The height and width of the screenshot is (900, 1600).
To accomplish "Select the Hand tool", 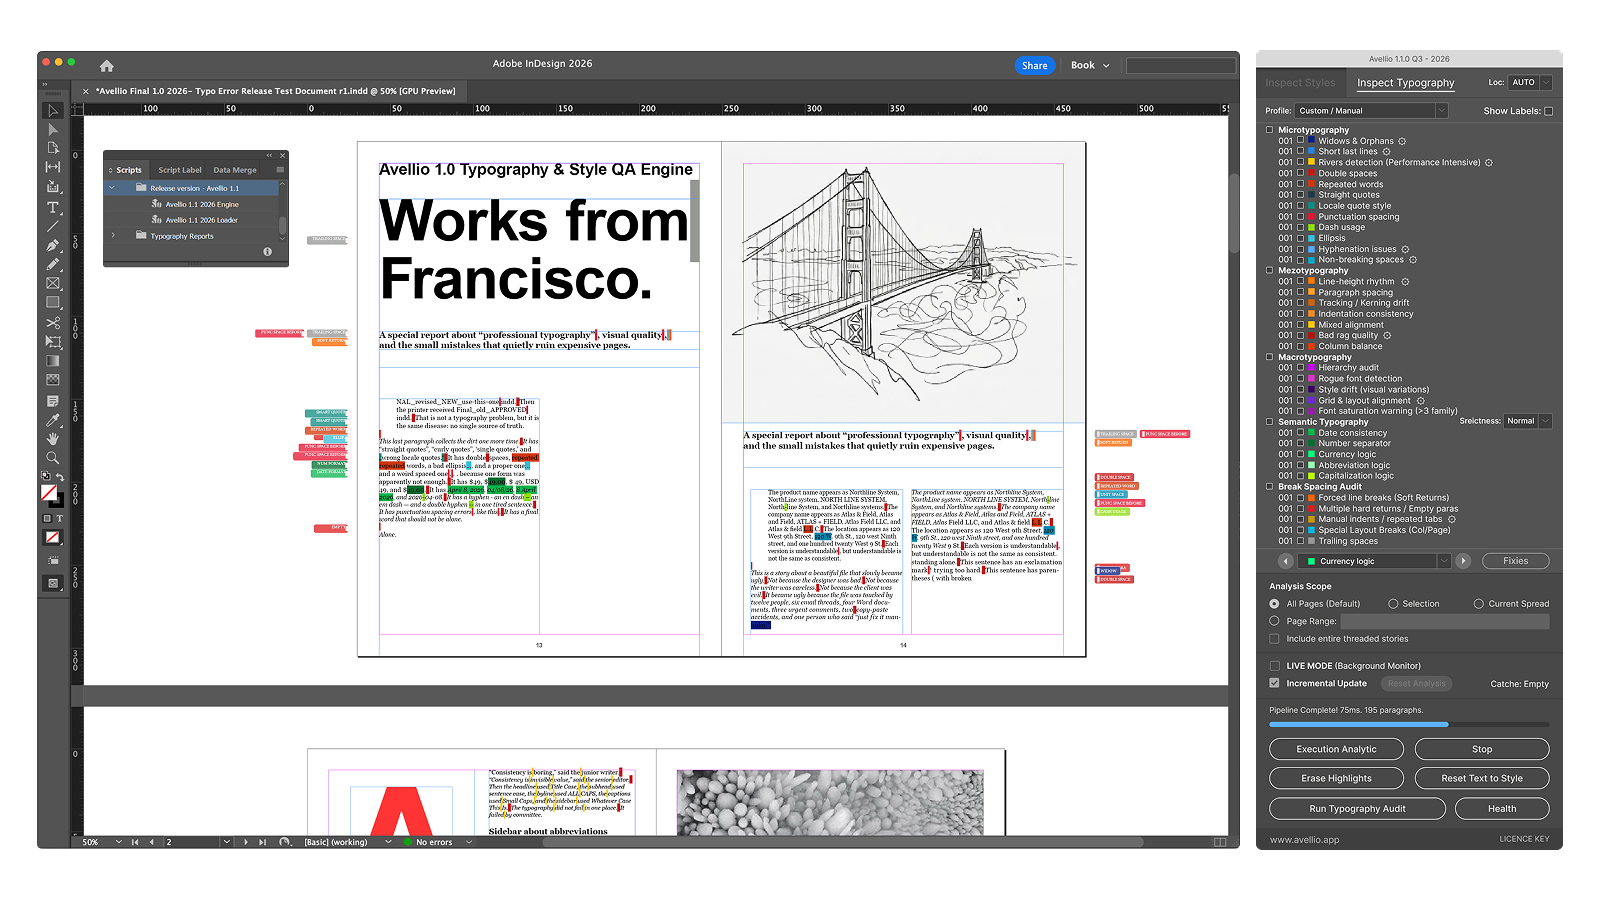I will (x=53, y=439).
